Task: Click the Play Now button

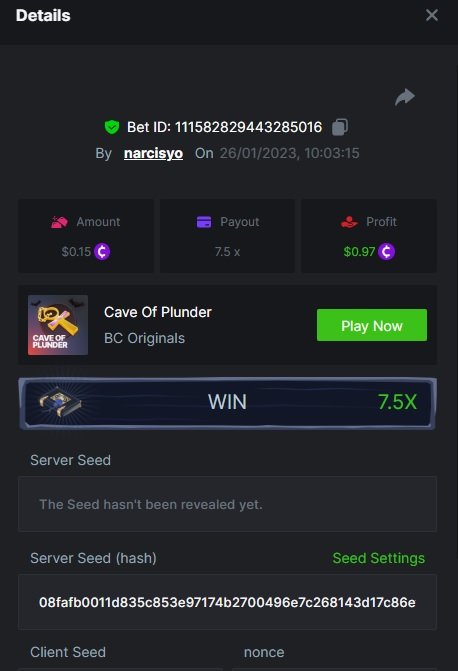Action: (372, 325)
